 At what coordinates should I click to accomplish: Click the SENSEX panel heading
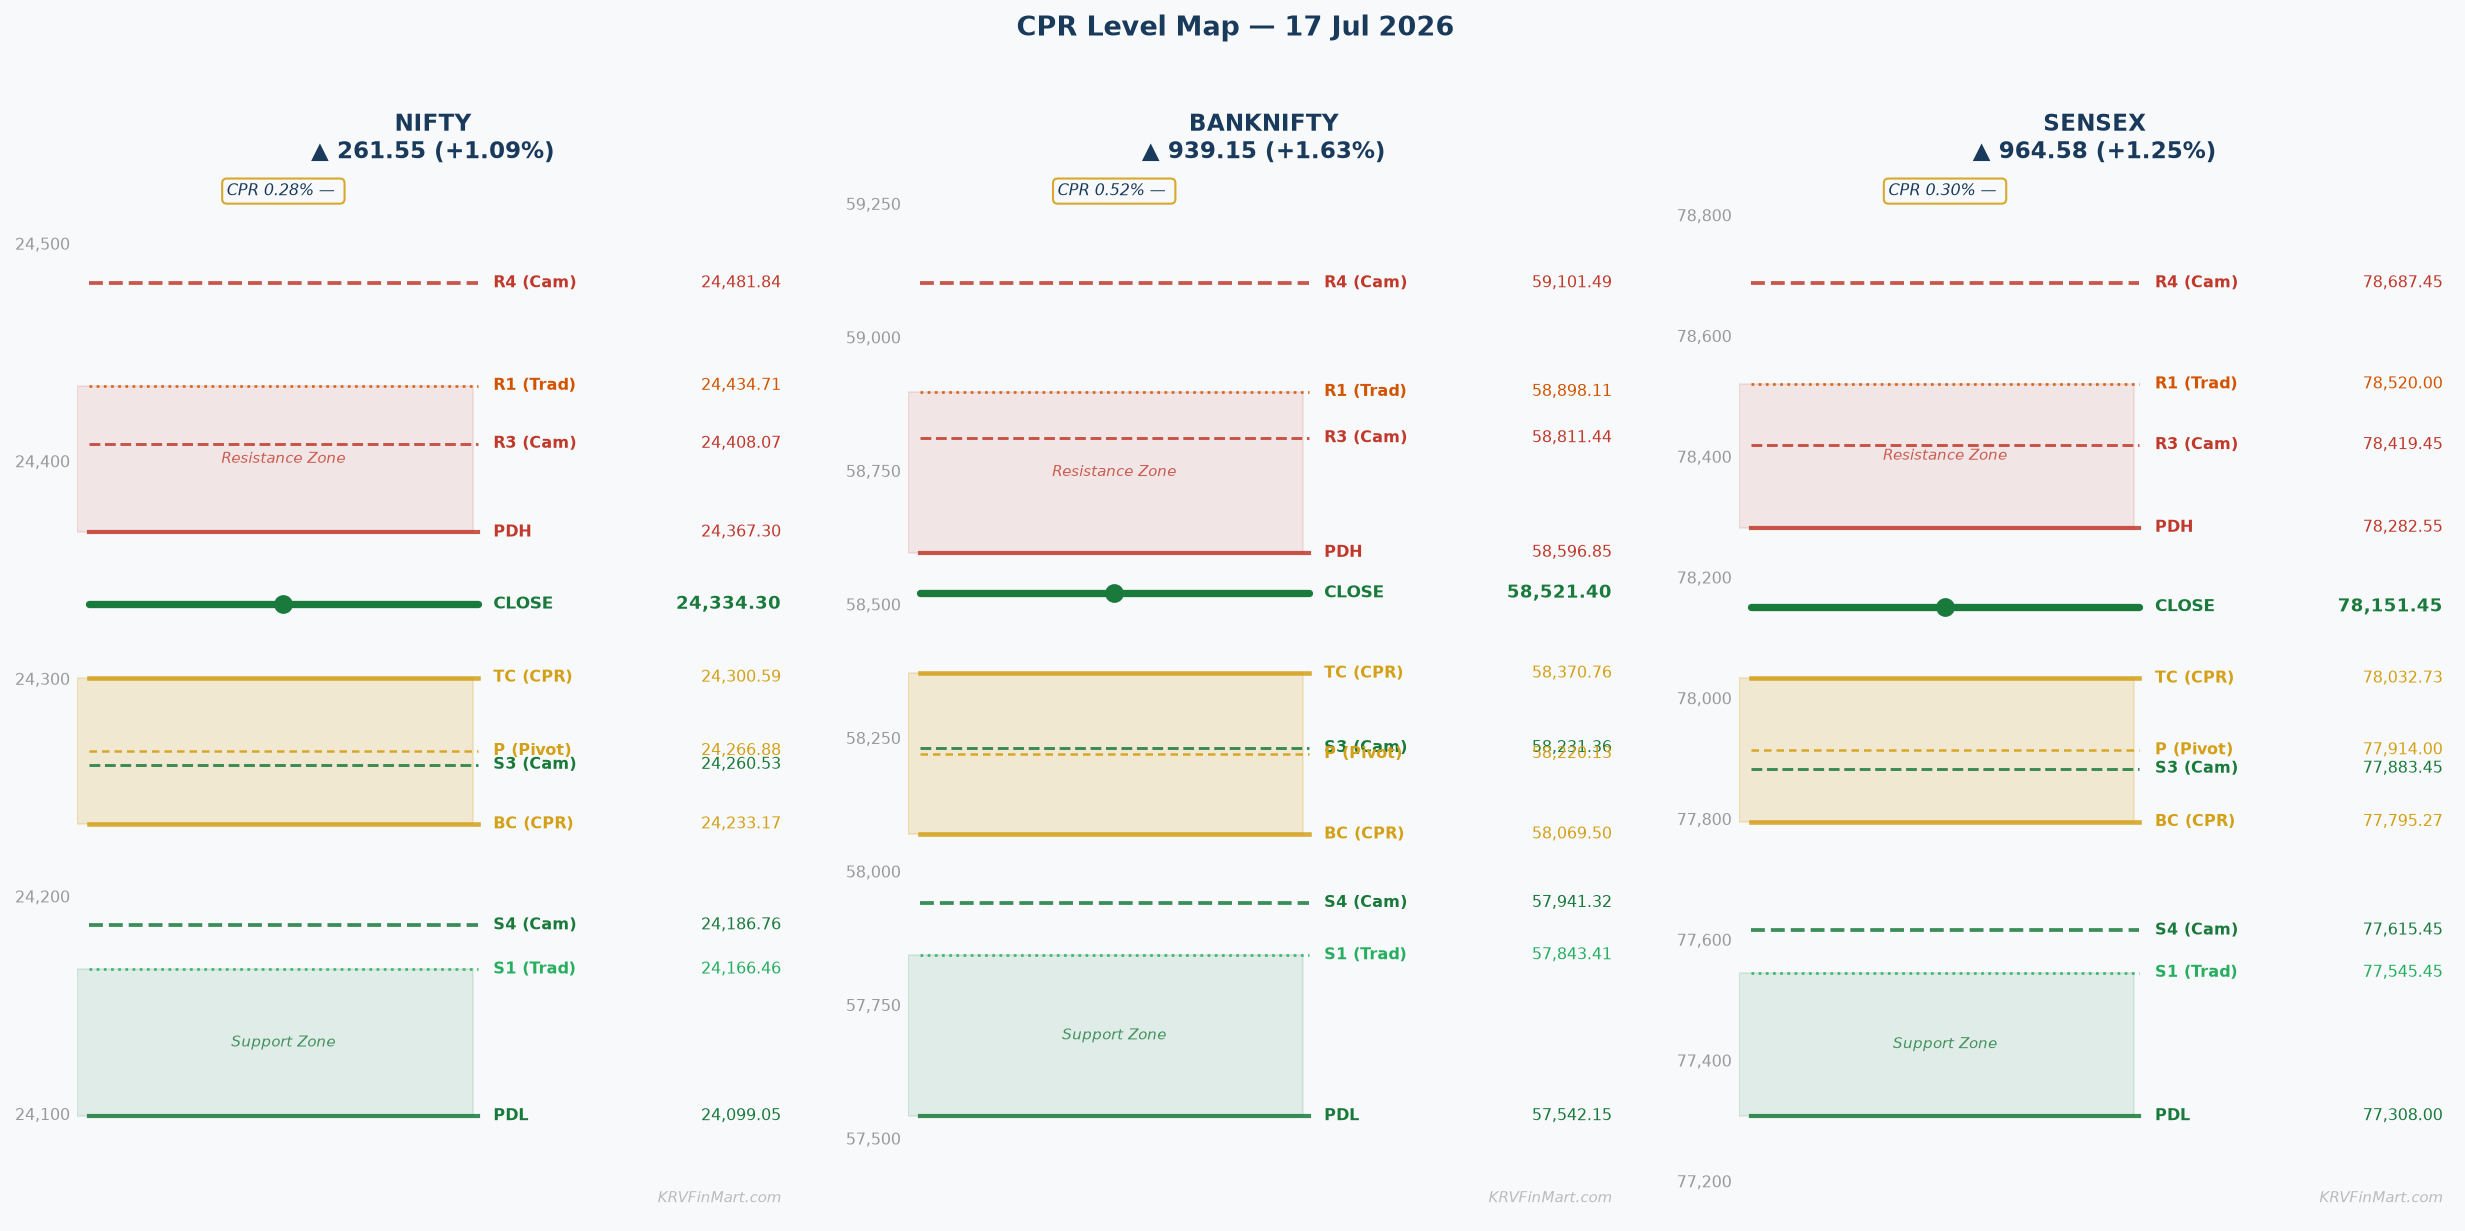click(x=2094, y=123)
